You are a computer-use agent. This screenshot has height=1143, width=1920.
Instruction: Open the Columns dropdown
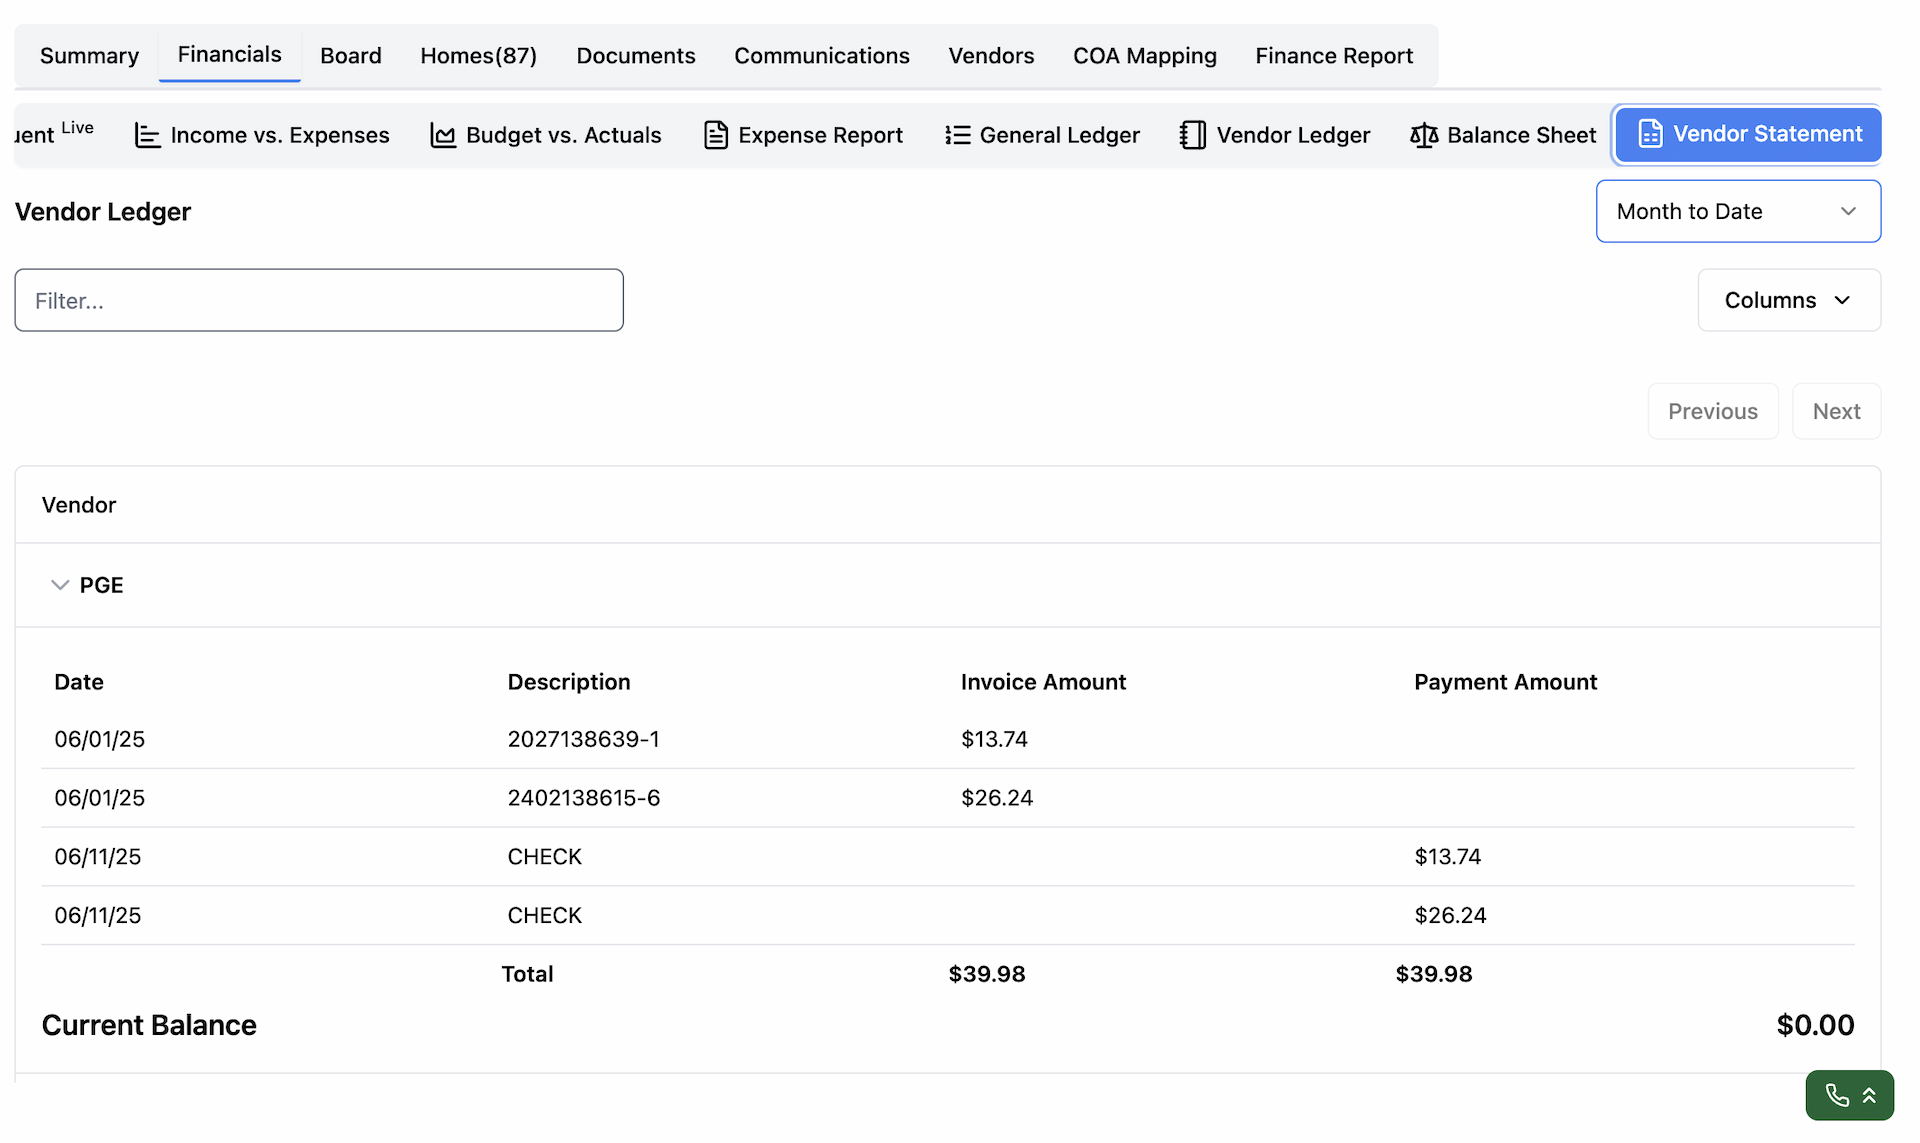point(1788,300)
